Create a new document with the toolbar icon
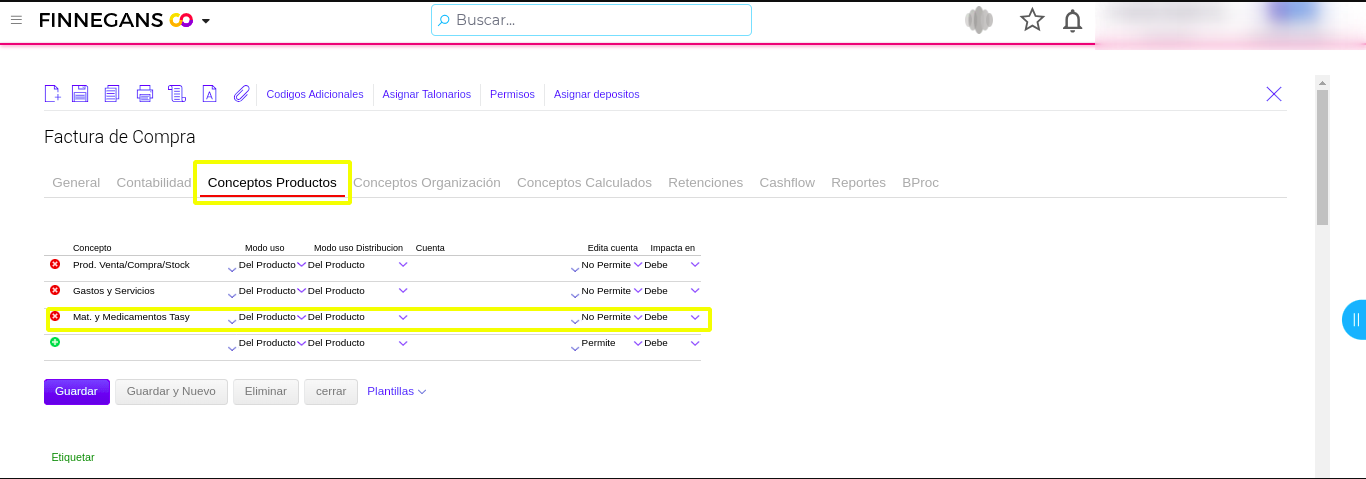 tap(53, 94)
